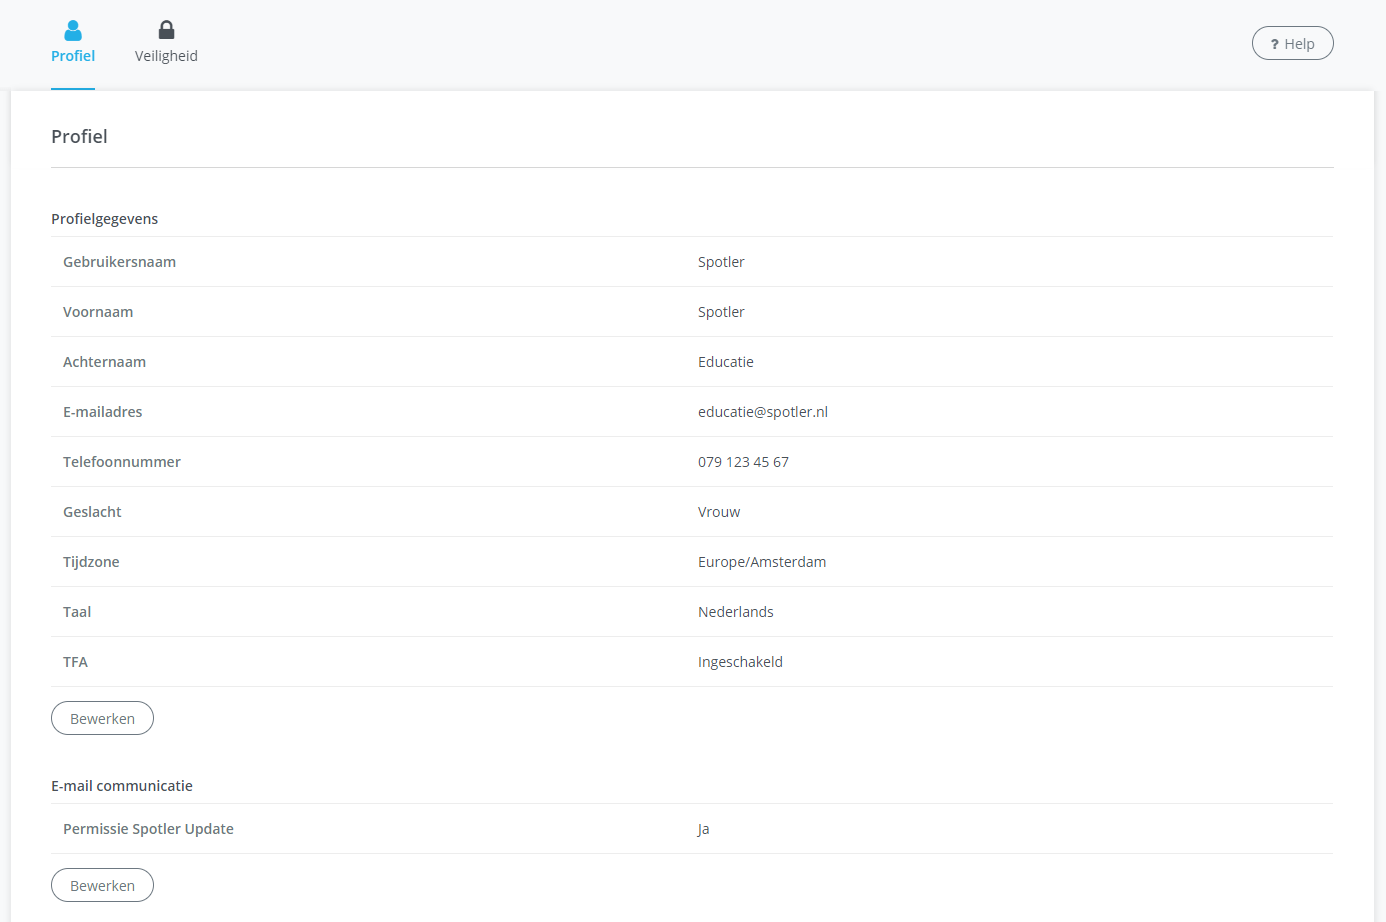Image resolution: width=1386 pixels, height=922 pixels.
Task: Click the Veiligheid padlock icon
Action: pos(166,31)
